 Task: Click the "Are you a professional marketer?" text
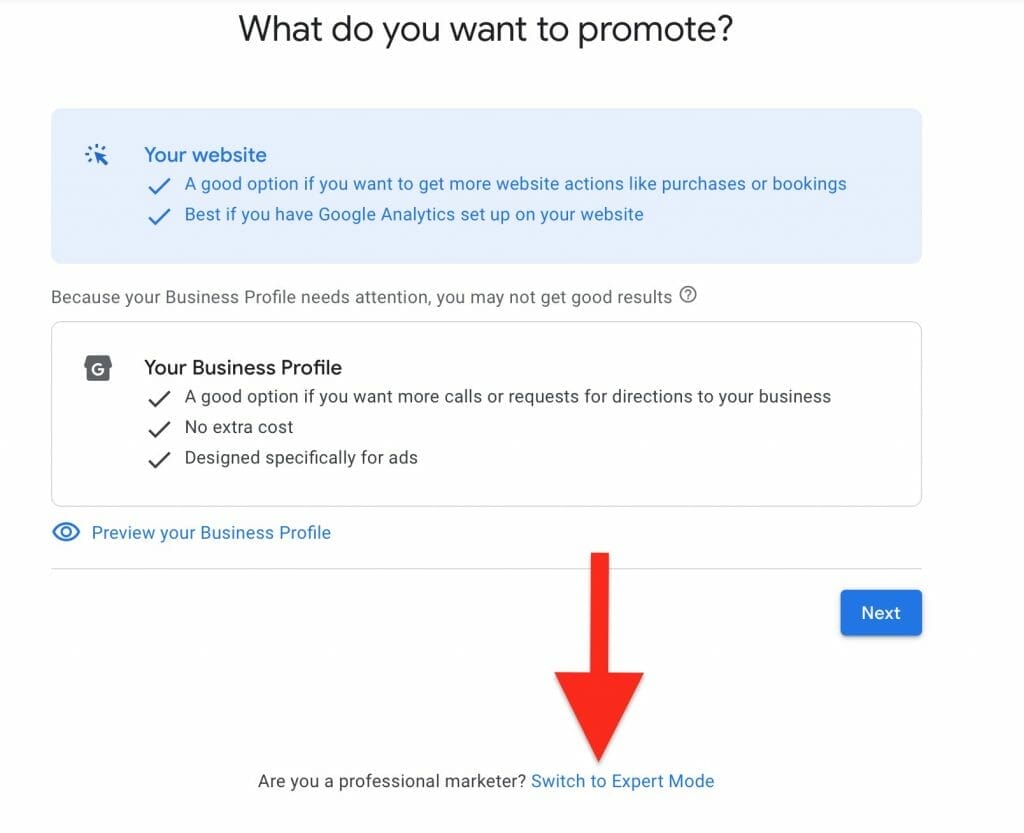coord(392,781)
